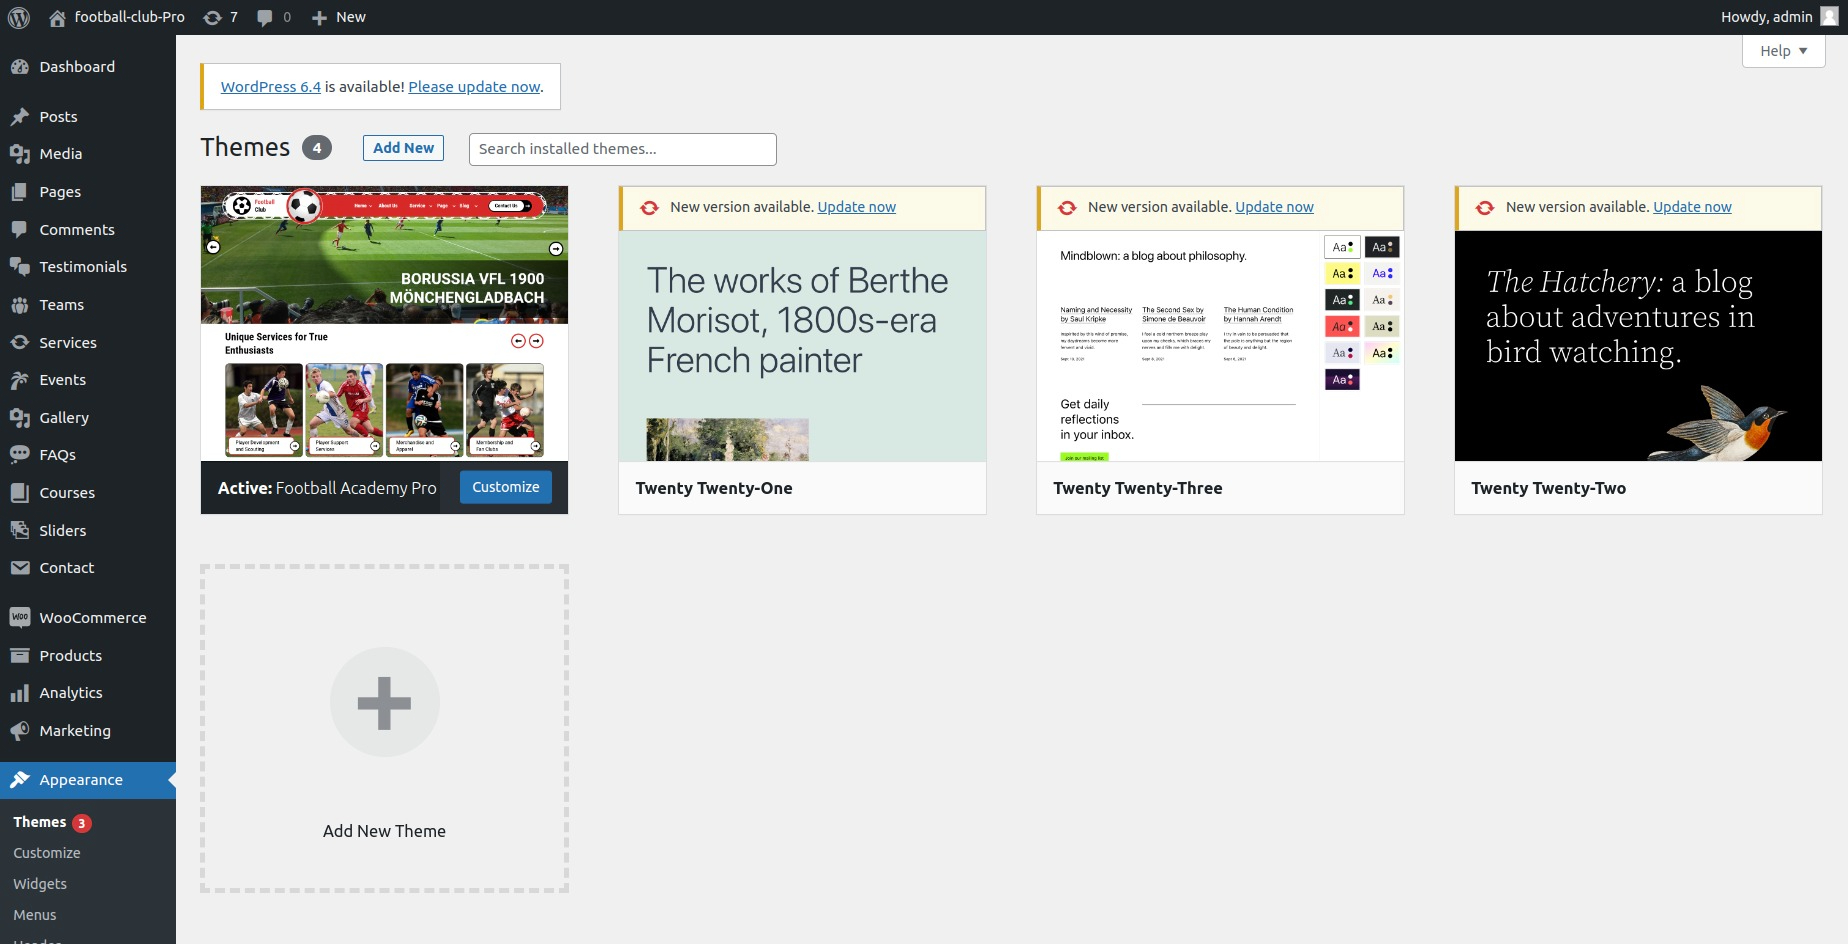
Task: Click the Pages icon in sidebar
Action: coord(20,192)
